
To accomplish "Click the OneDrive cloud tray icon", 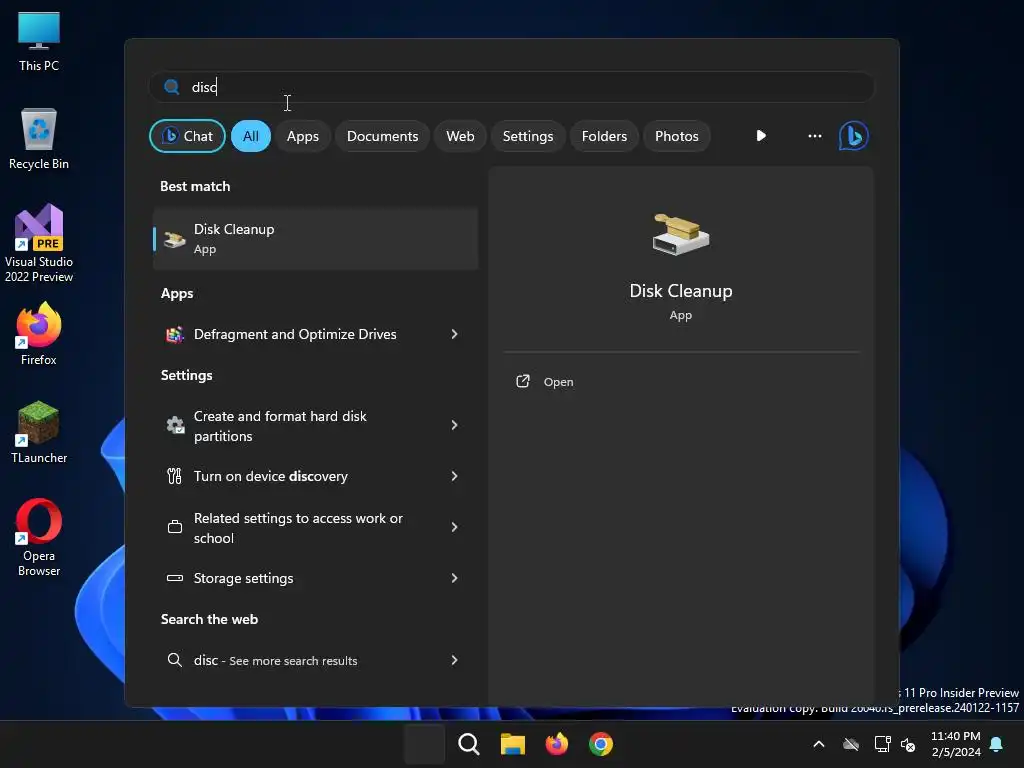I will coord(851,744).
